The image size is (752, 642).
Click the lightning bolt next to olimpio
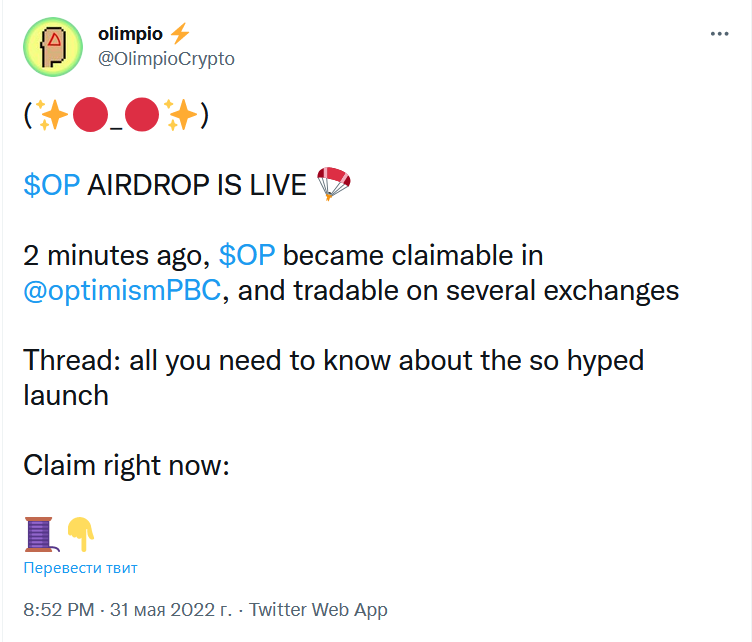click(179, 34)
